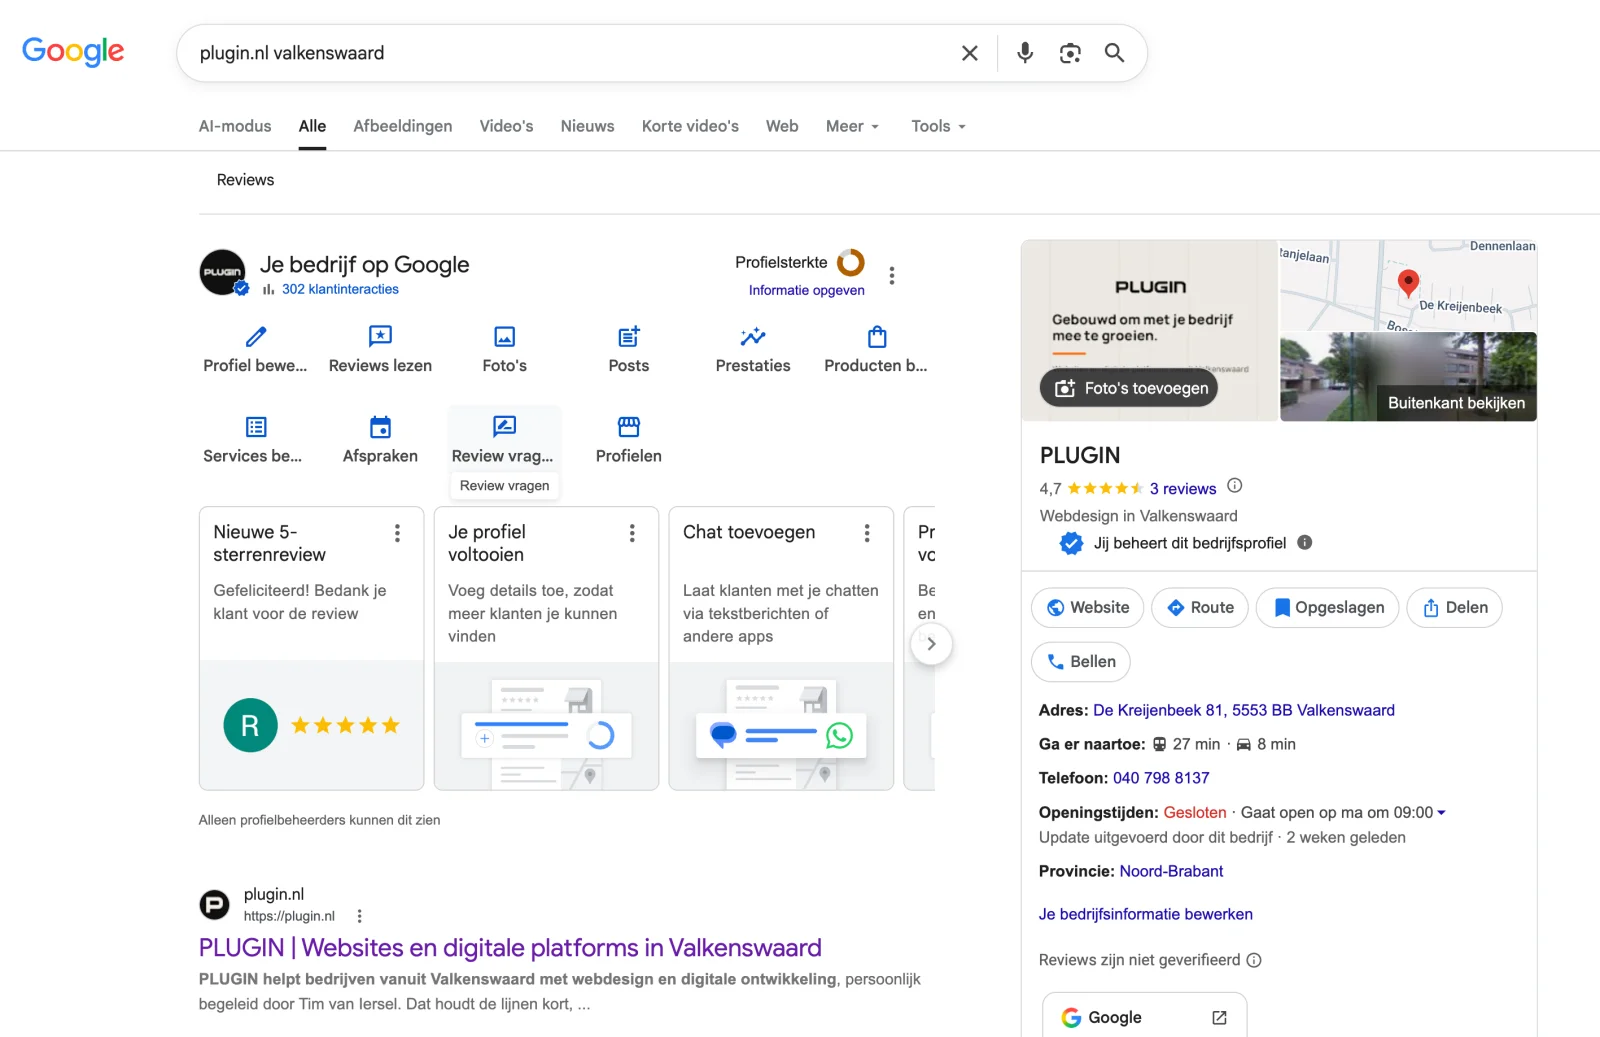Open the Google logo homepage

pos(73,52)
